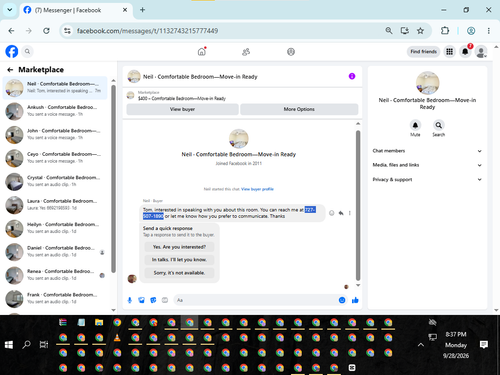The height and width of the screenshot is (375, 500).
Task: Expand Media, files and links section
Action: pos(427,165)
